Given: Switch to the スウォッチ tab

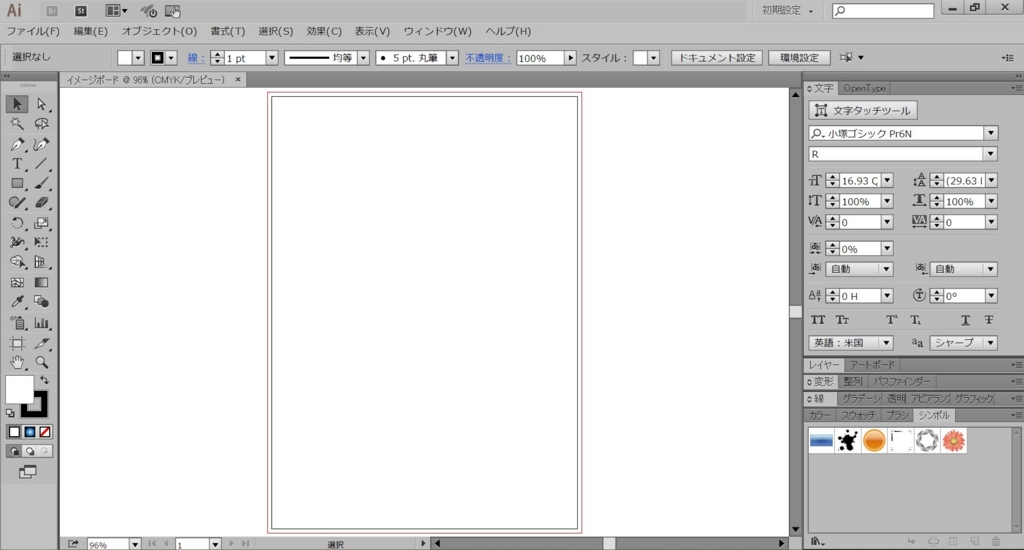Looking at the screenshot, I should click(x=857, y=414).
